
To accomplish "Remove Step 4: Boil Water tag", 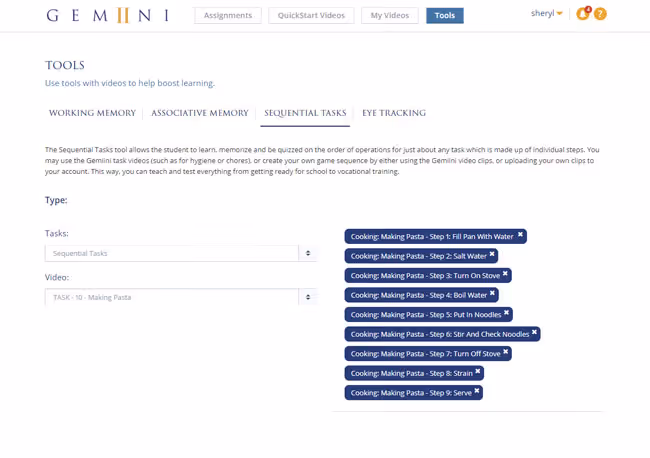I will point(493,293).
